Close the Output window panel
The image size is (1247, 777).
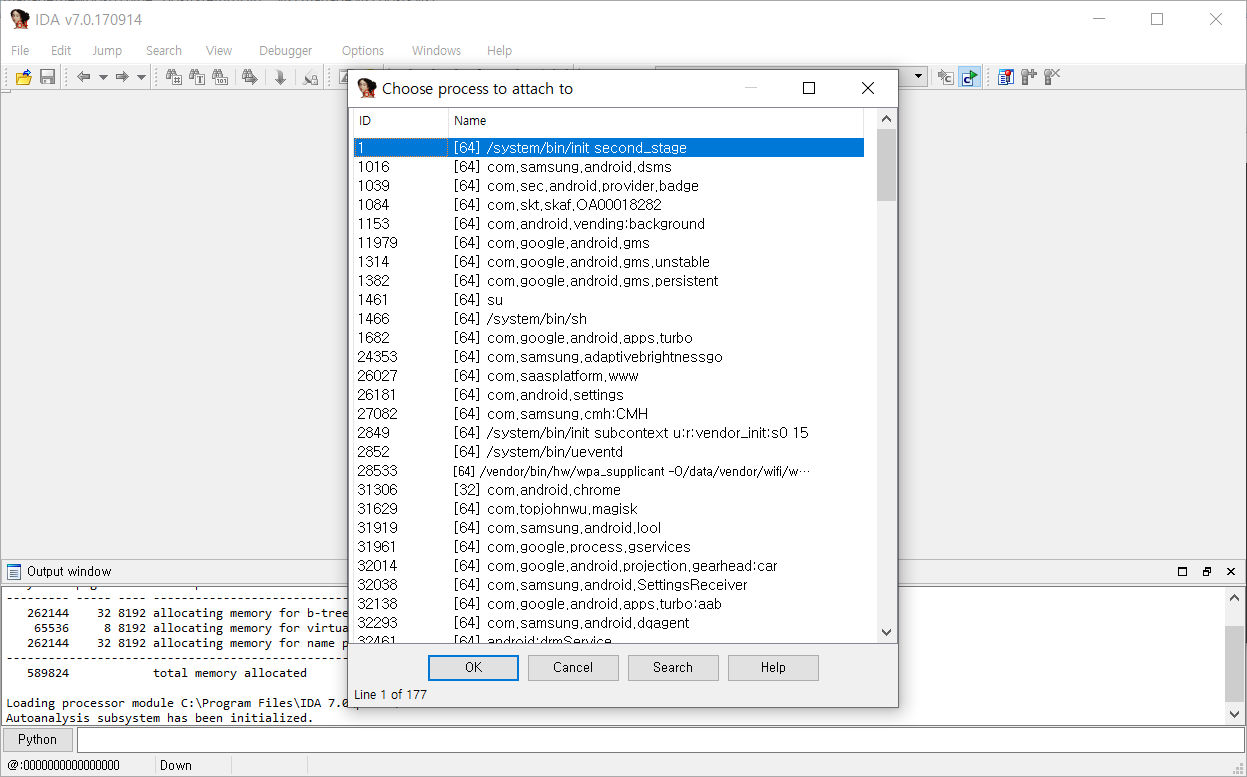point(1231,572)
